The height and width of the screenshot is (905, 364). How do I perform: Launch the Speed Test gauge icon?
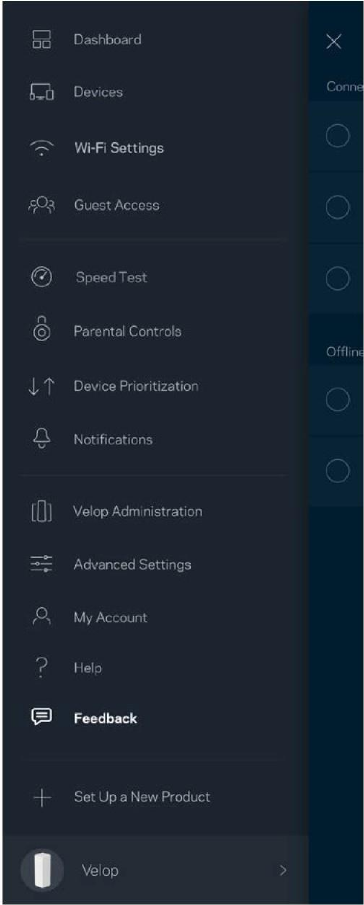pyautogui.click(x=41, y=278)
